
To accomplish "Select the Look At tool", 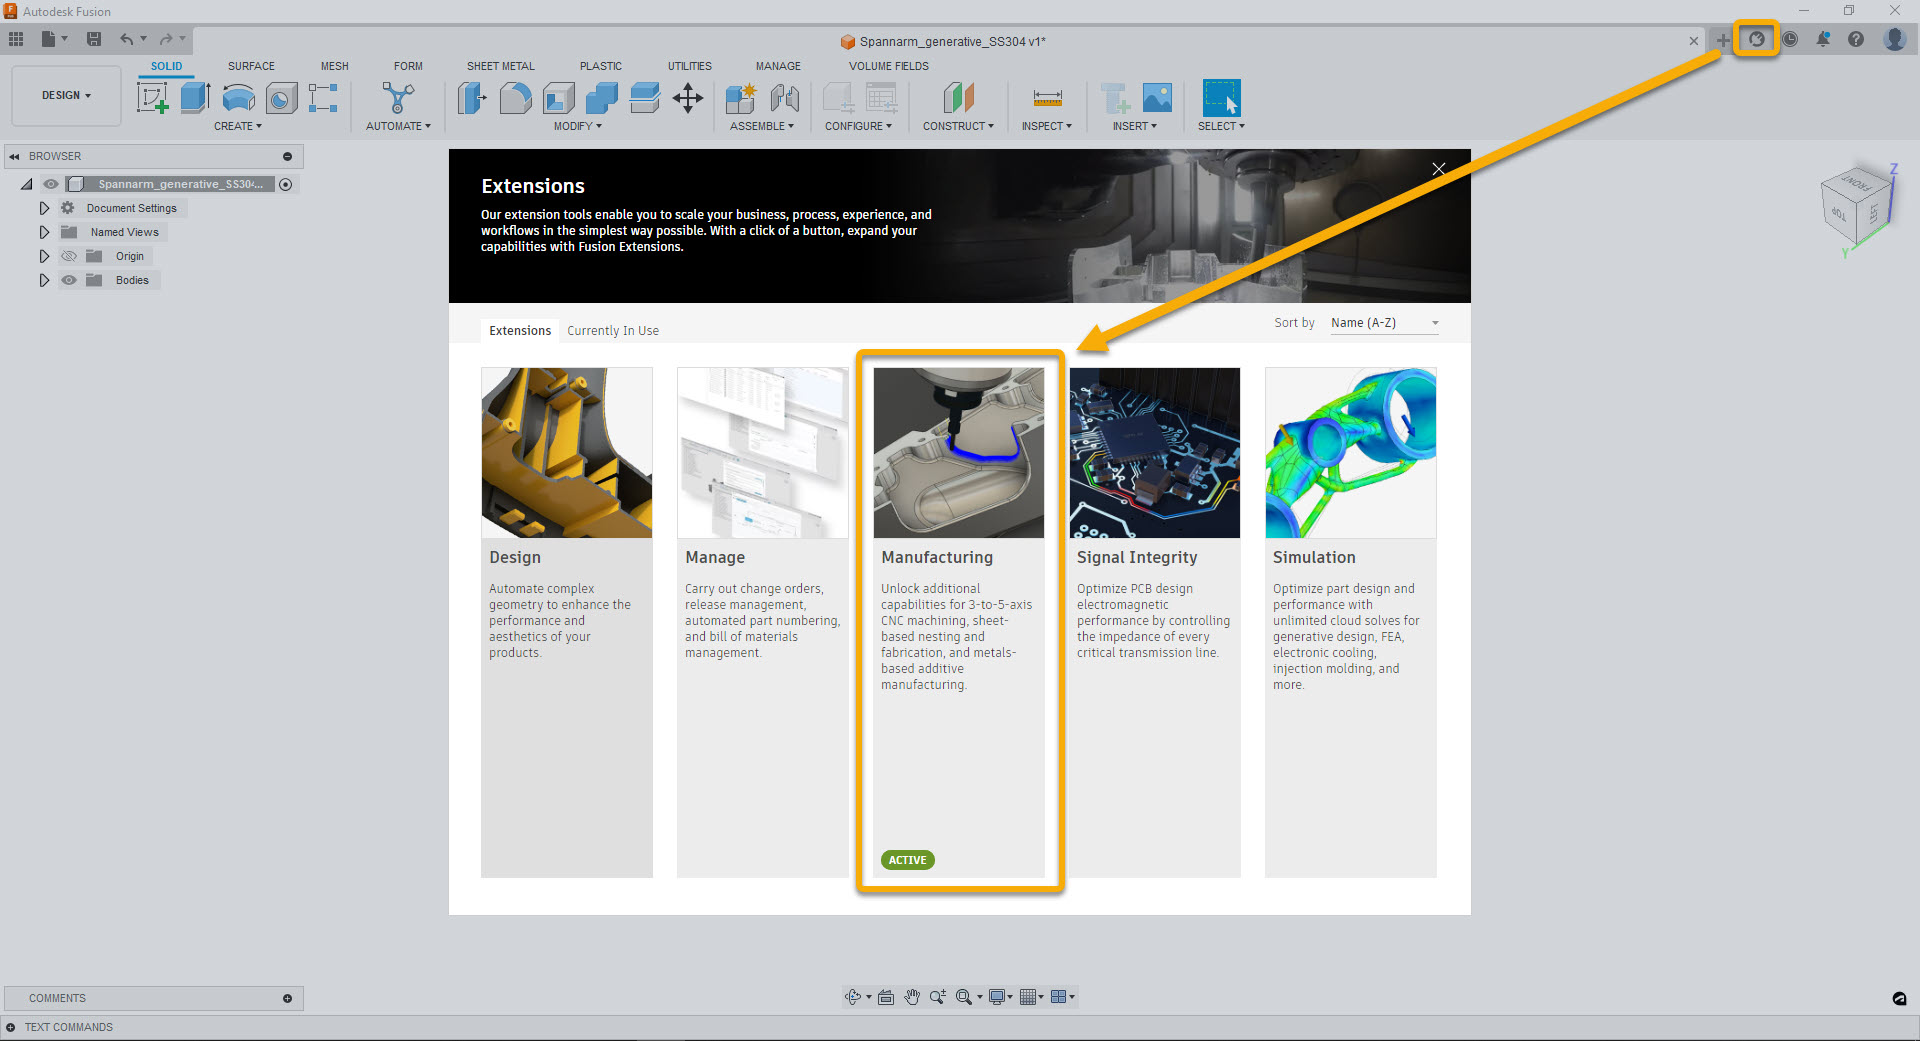I will coord(886,997).
